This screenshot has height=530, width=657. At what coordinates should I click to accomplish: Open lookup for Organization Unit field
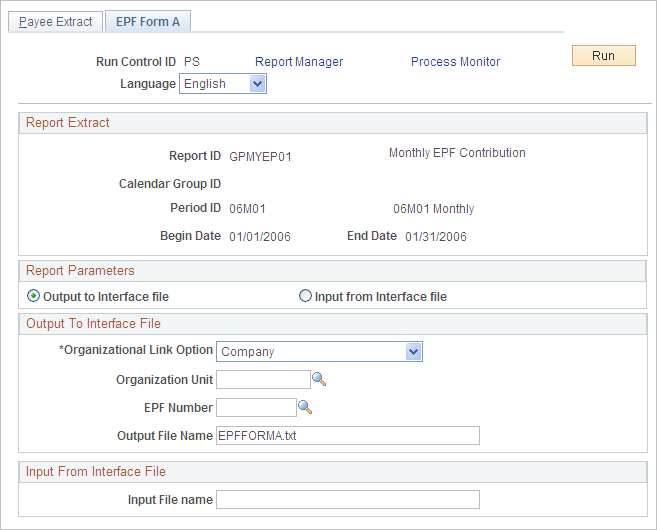pos(319,379)
